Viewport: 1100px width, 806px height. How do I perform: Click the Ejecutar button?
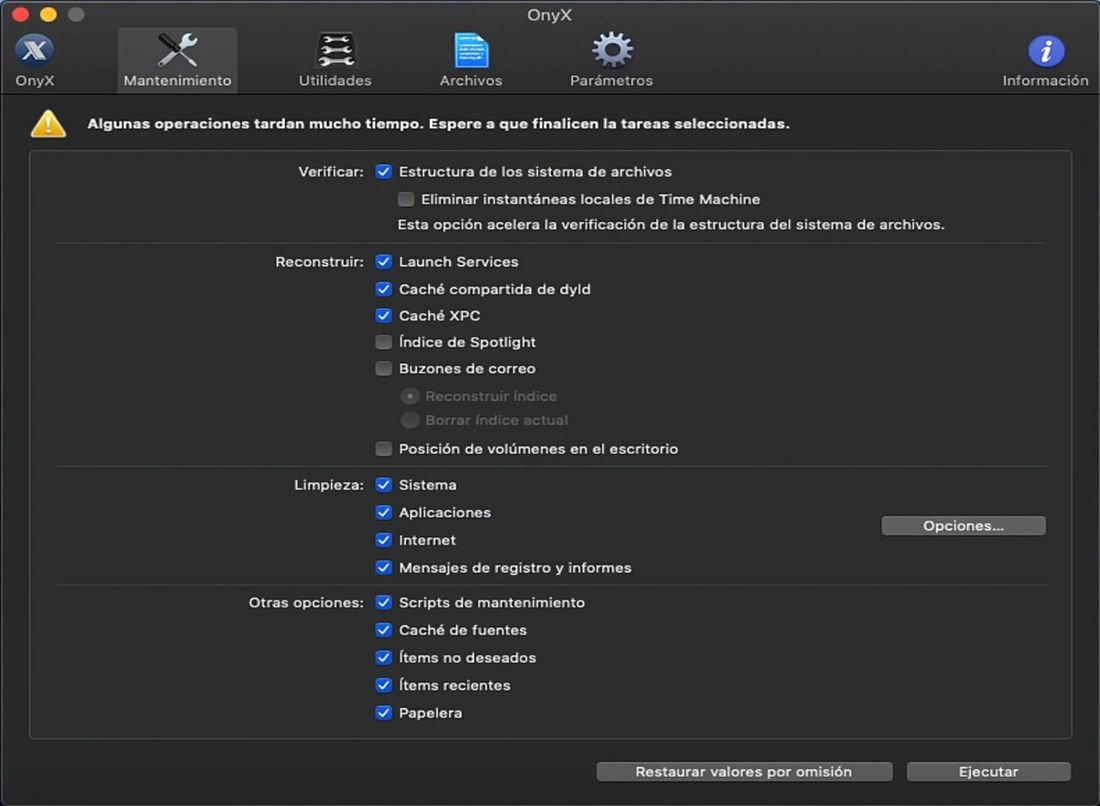(988, 772)
